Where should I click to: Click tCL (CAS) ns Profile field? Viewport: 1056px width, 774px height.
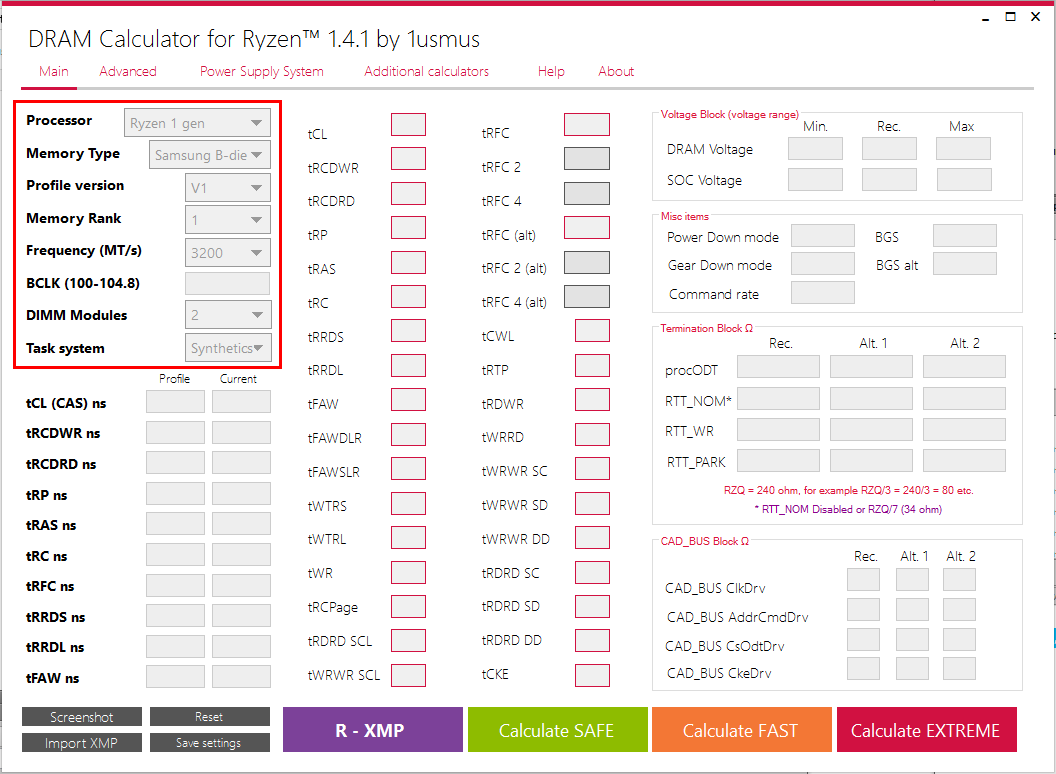[x=175, y=401]
